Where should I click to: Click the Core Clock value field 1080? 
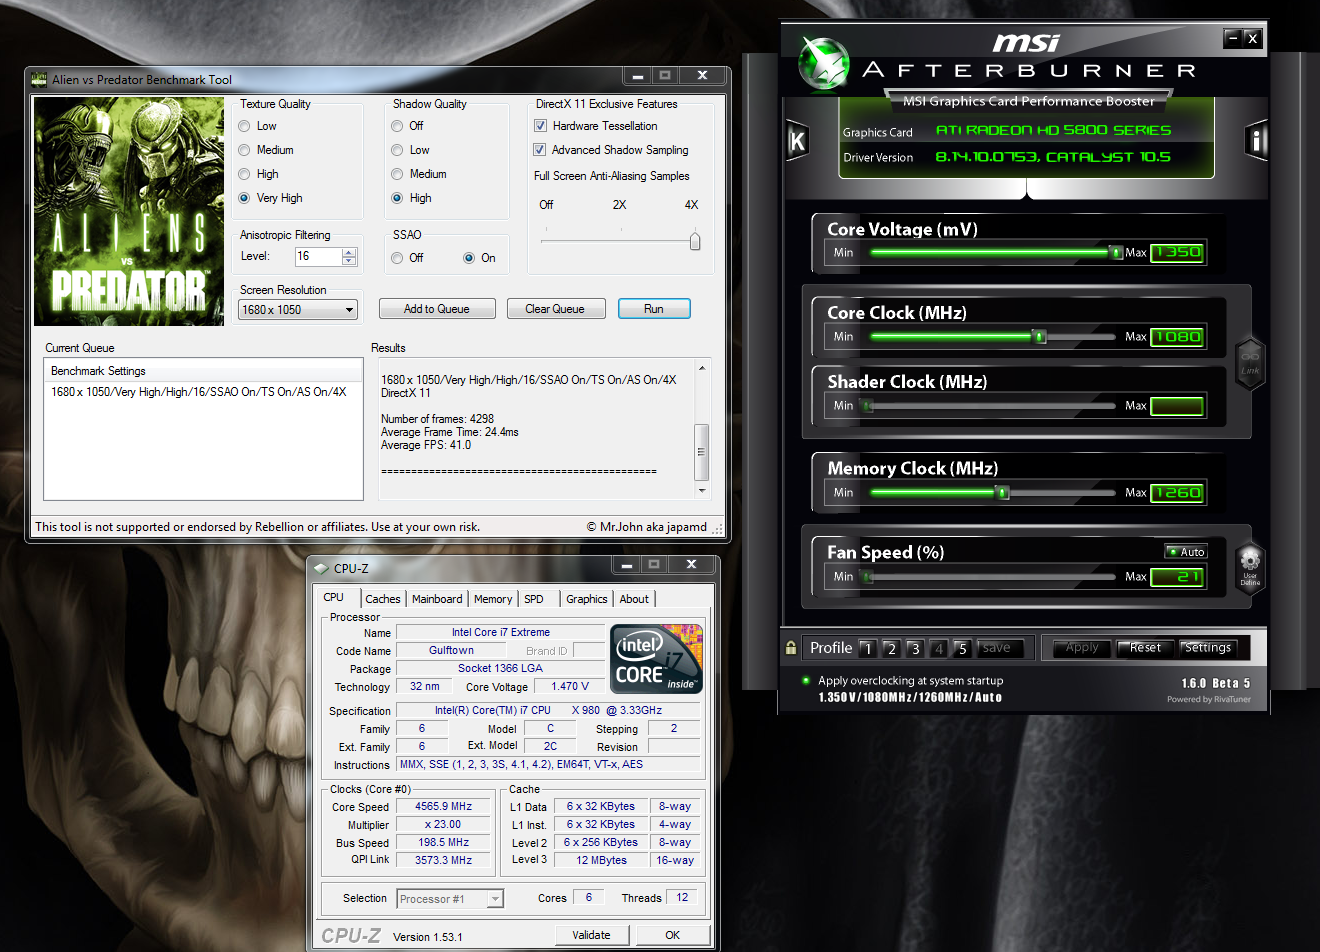click(1177, 336)
